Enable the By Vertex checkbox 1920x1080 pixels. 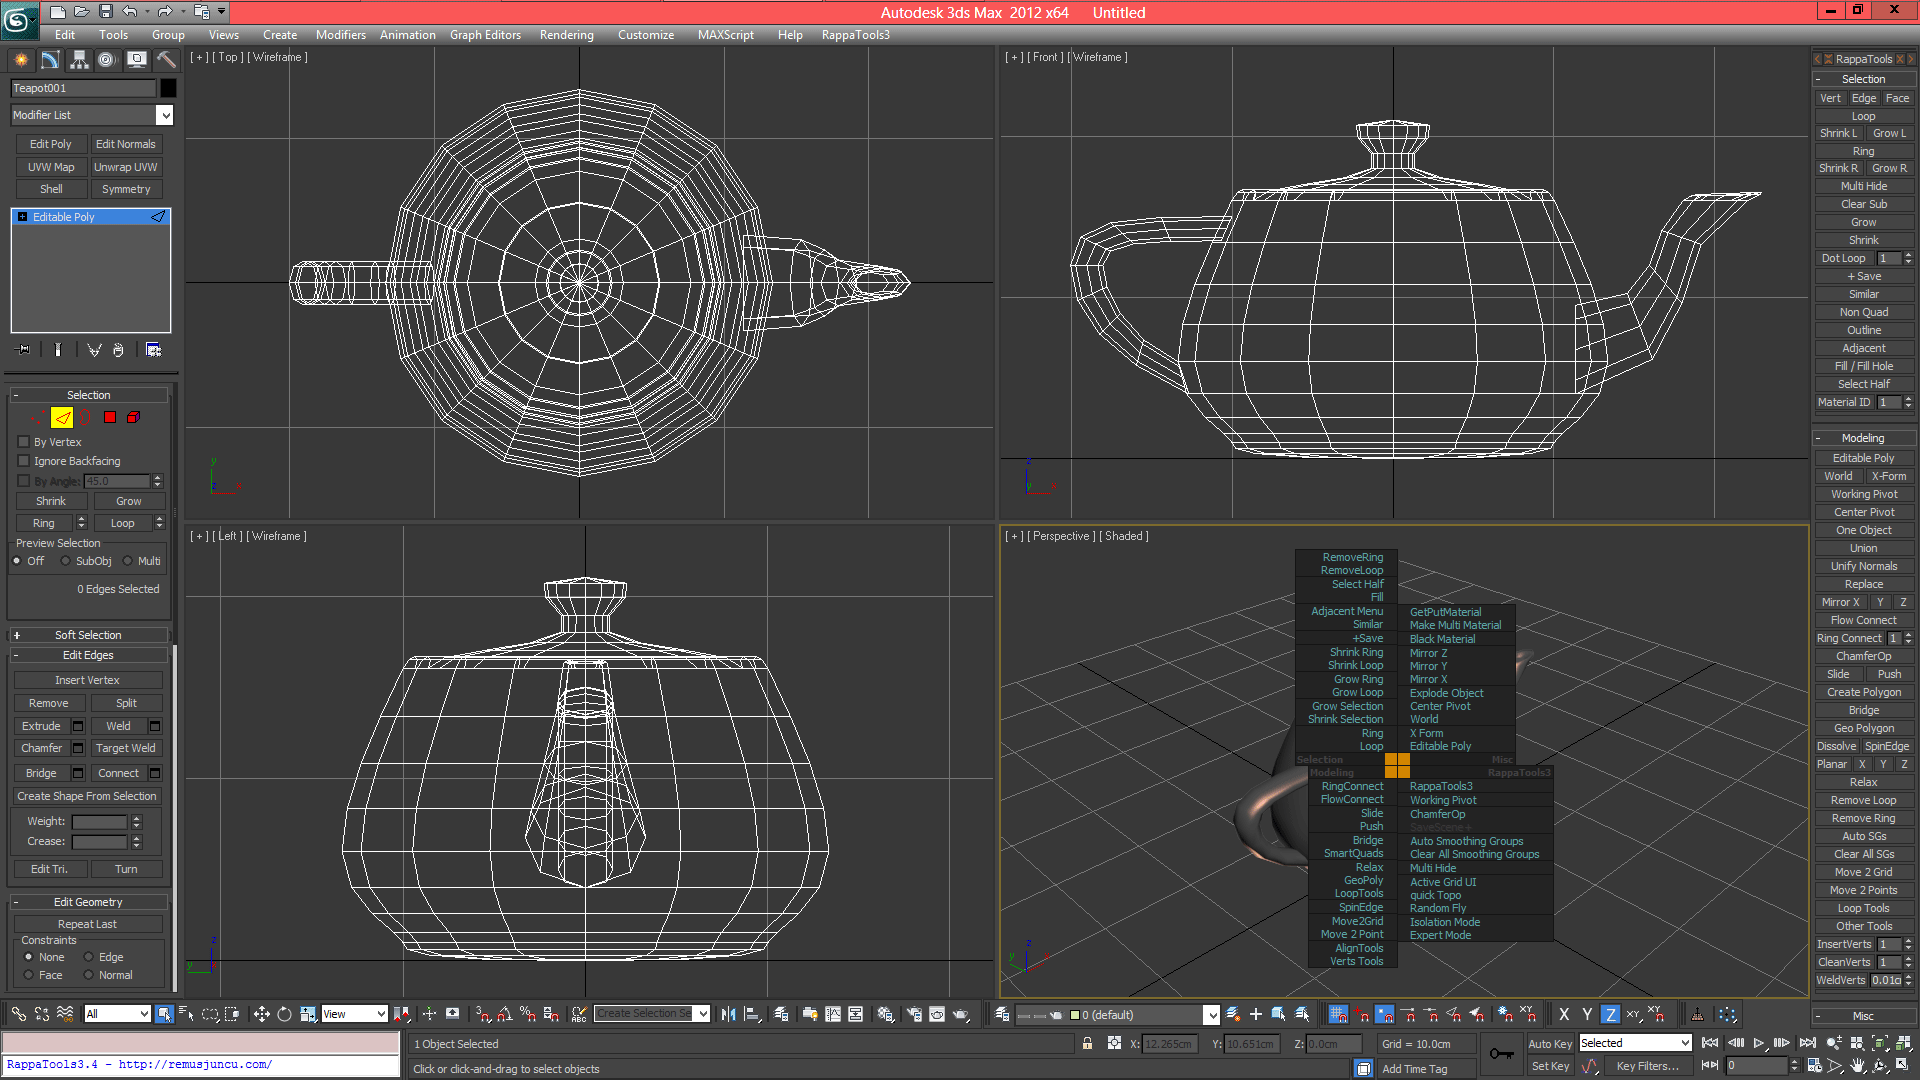[22, 441]
